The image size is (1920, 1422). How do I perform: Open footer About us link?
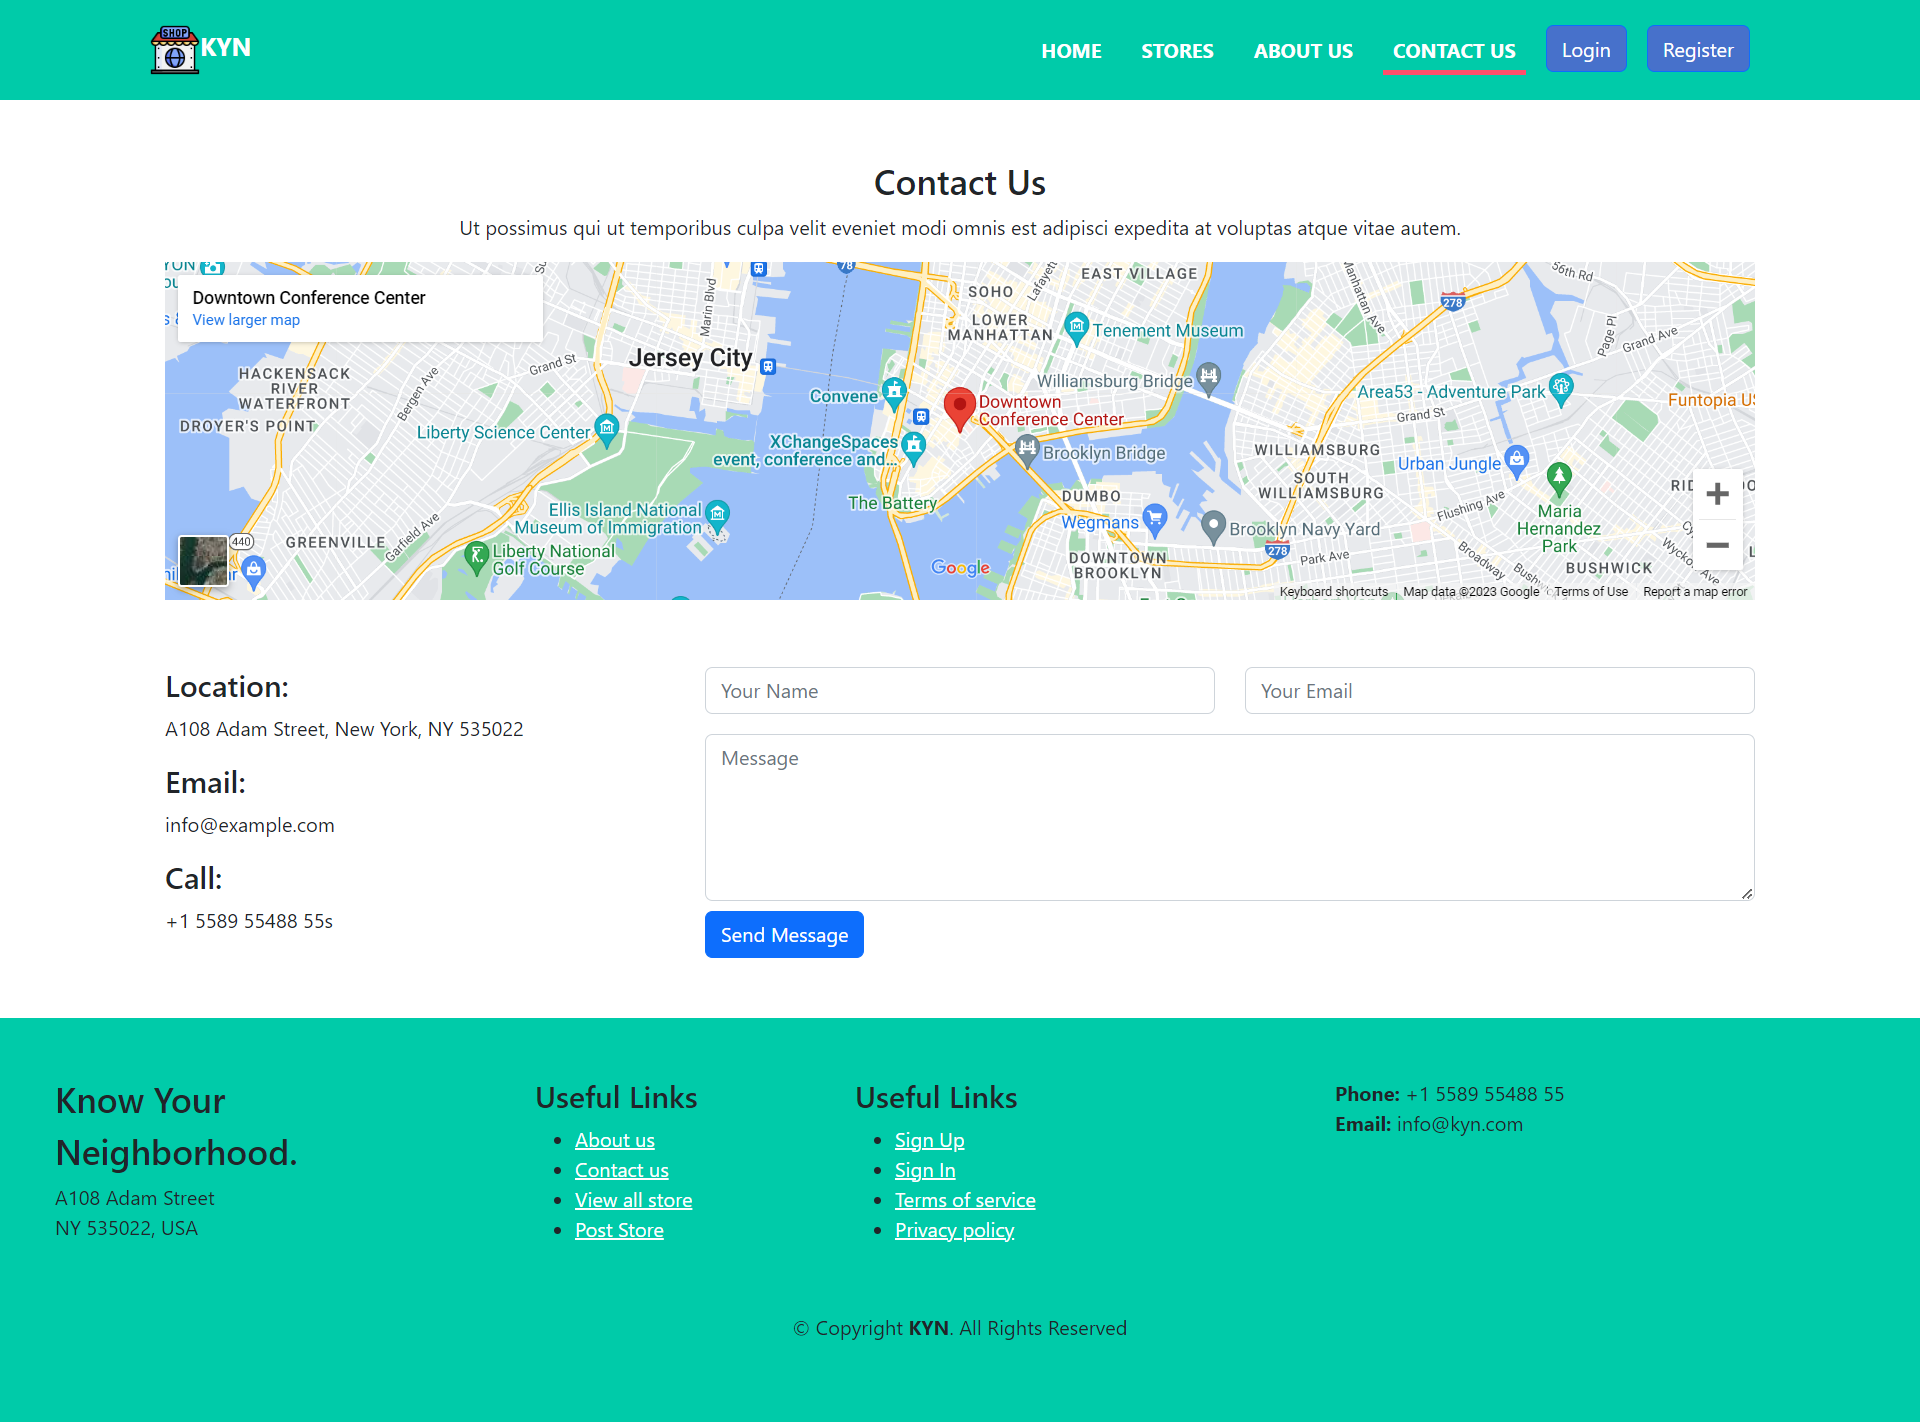pos(615,1140)
